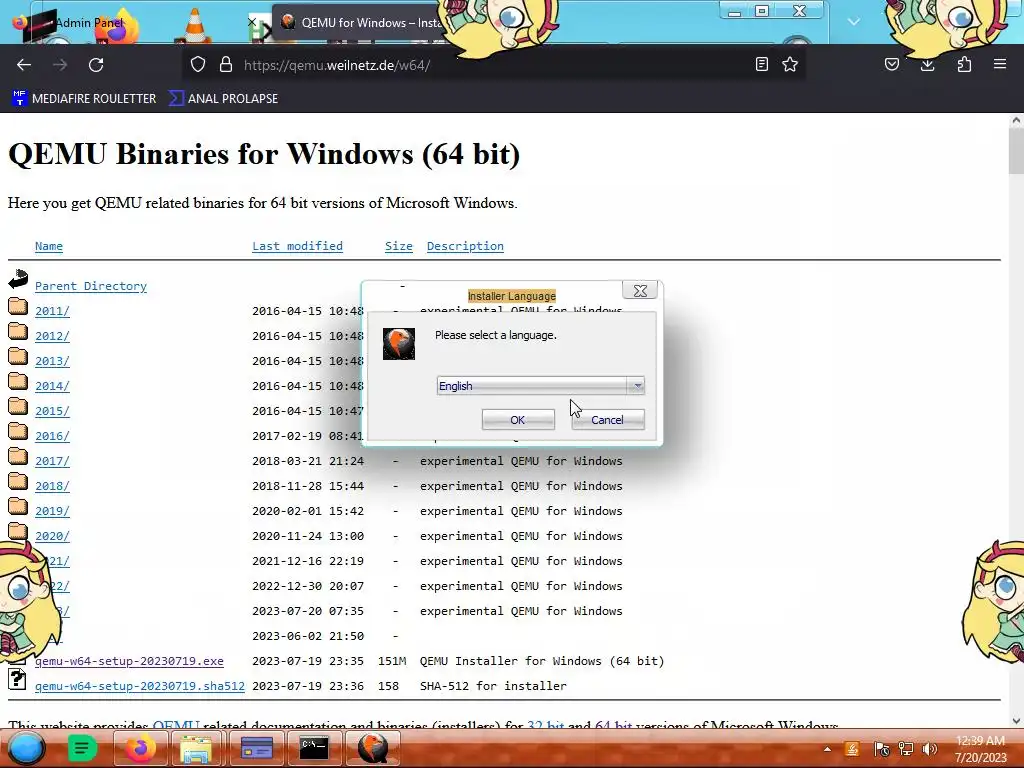Open the Action Center flag icon
This screenshot has height=768, width=1024.
point(881,749)
